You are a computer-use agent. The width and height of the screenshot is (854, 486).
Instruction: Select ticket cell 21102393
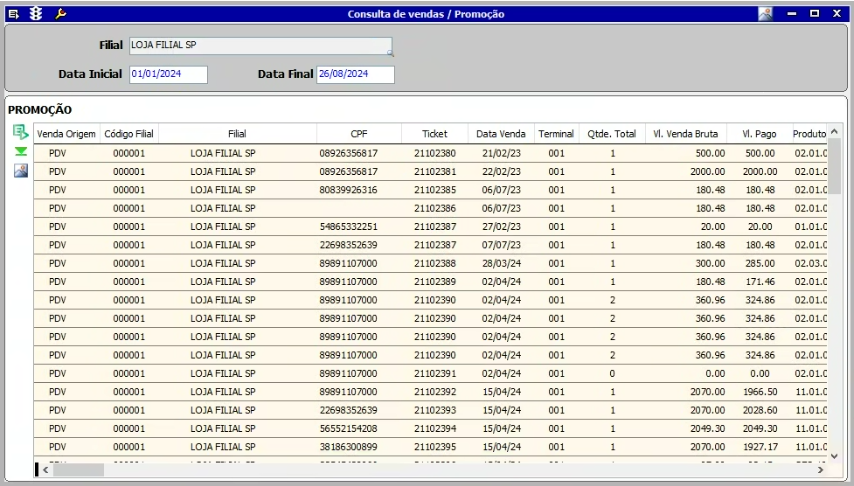[x=435, y=410]
